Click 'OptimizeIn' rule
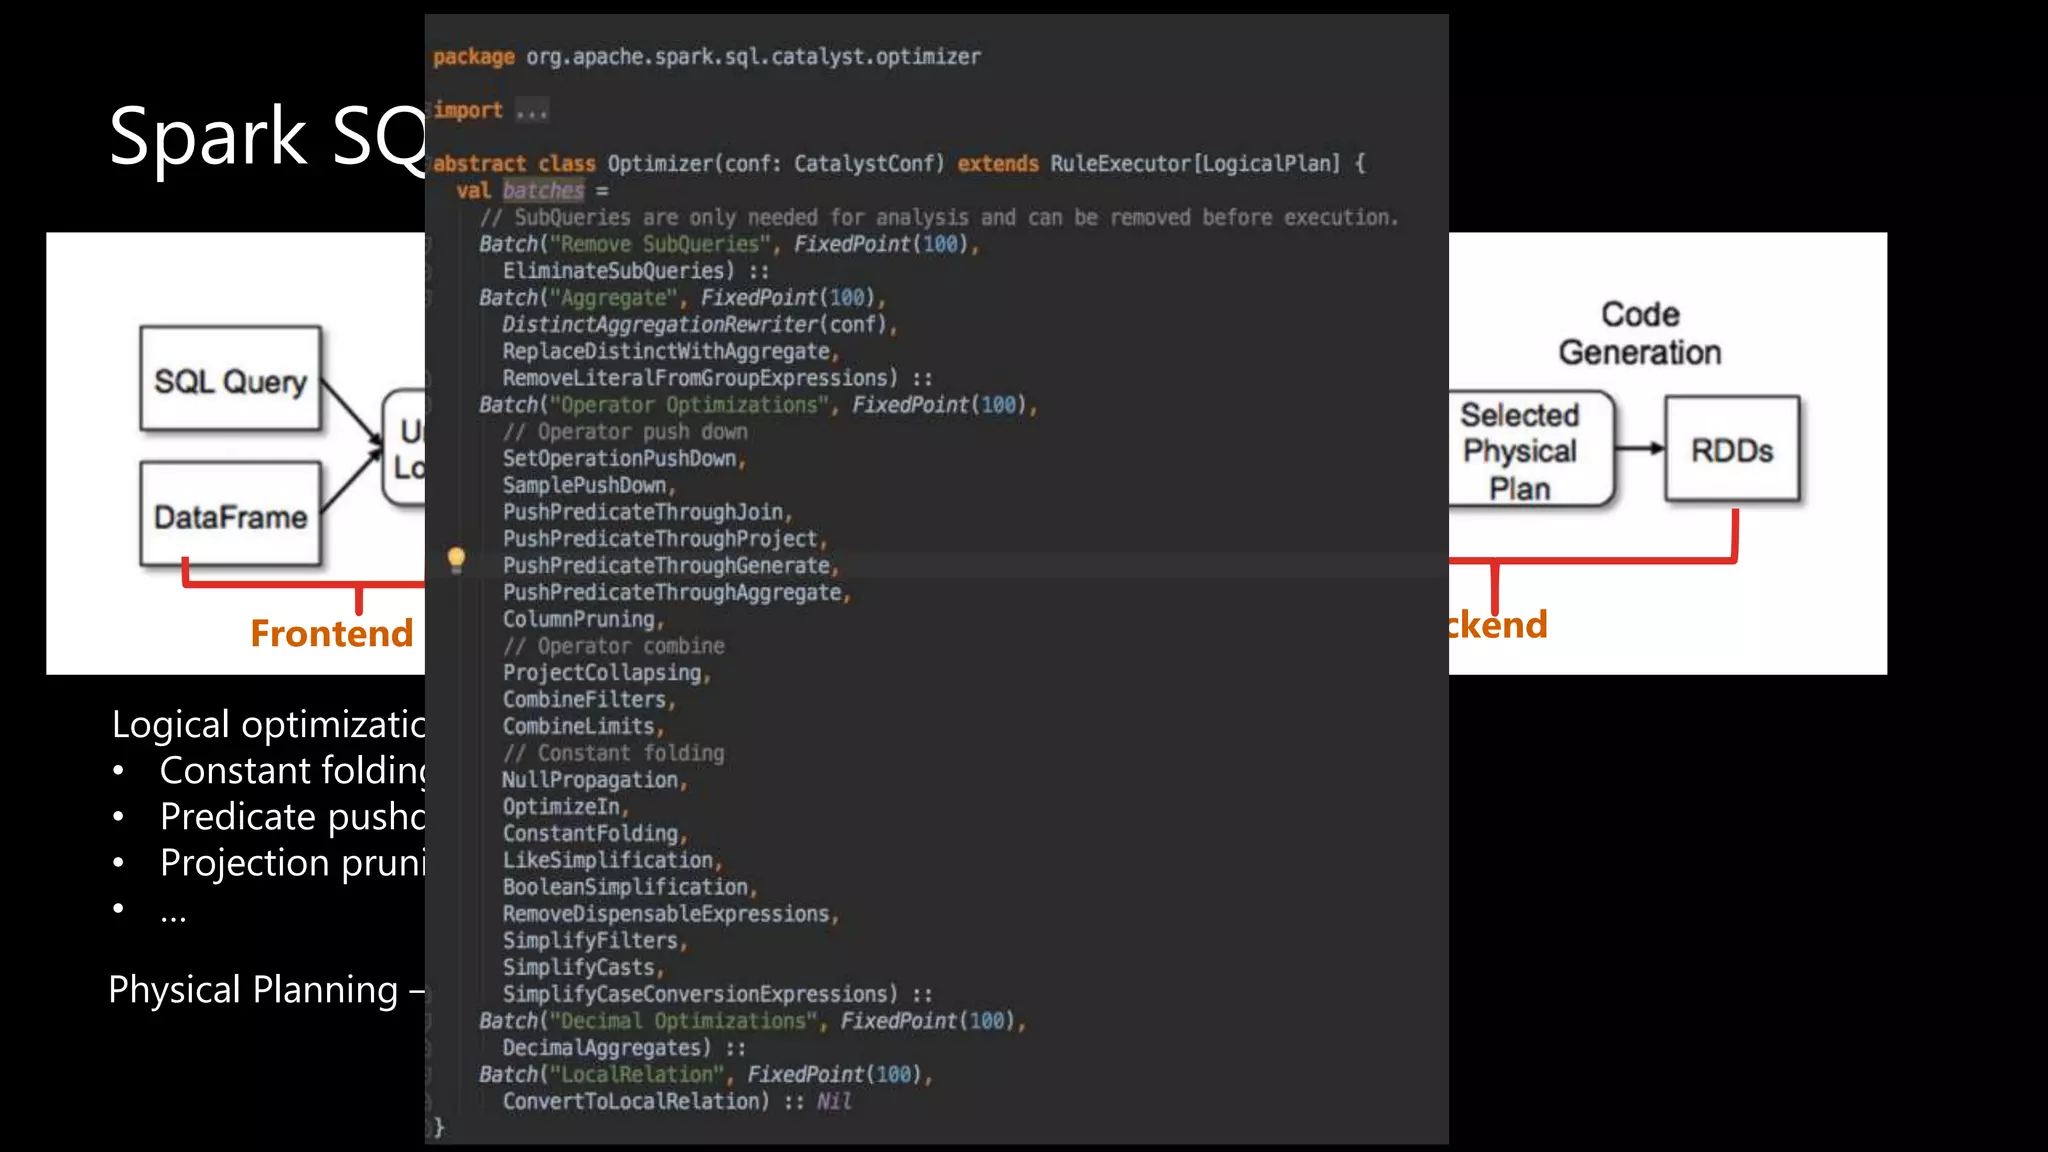Screen dimensions: 2048x1152 point(561,807)
